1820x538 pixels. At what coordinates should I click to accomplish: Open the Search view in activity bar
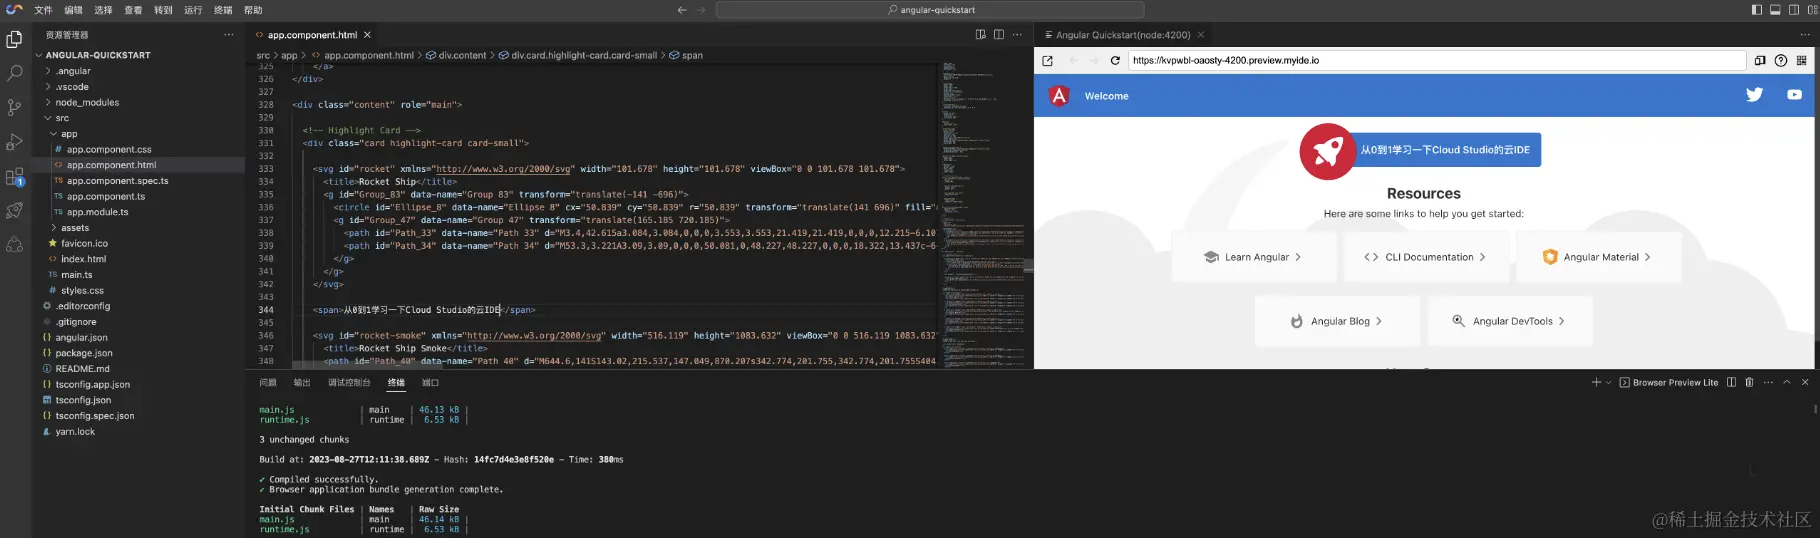click(14, 73)
